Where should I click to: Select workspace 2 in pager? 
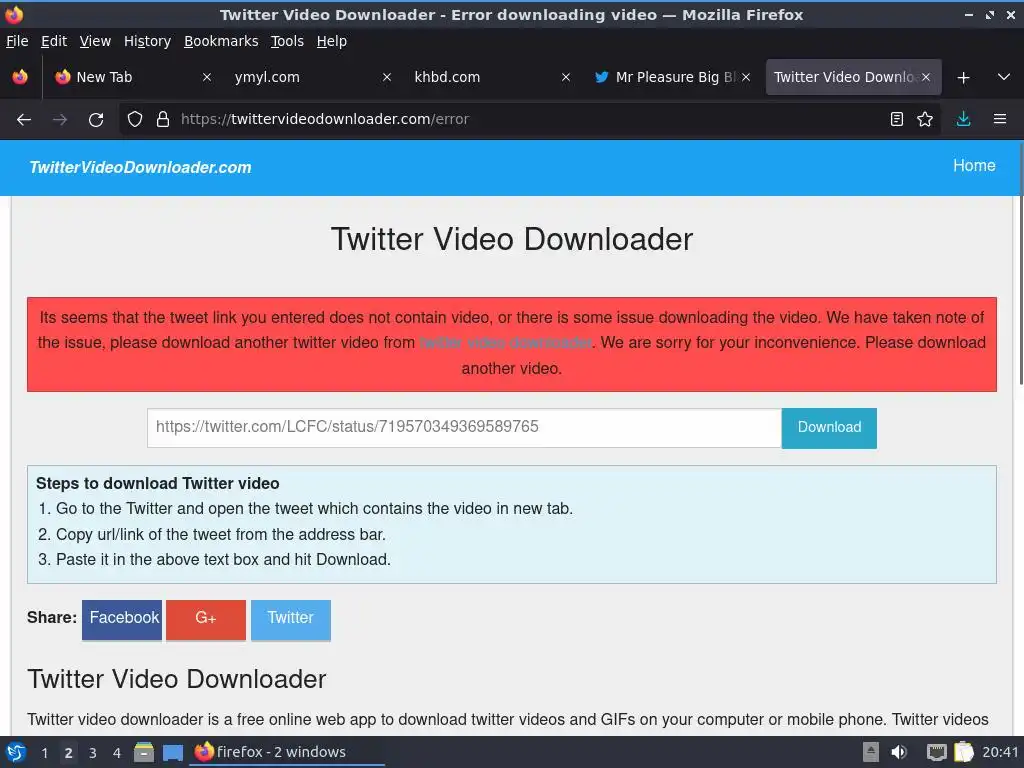pos(69,753)
